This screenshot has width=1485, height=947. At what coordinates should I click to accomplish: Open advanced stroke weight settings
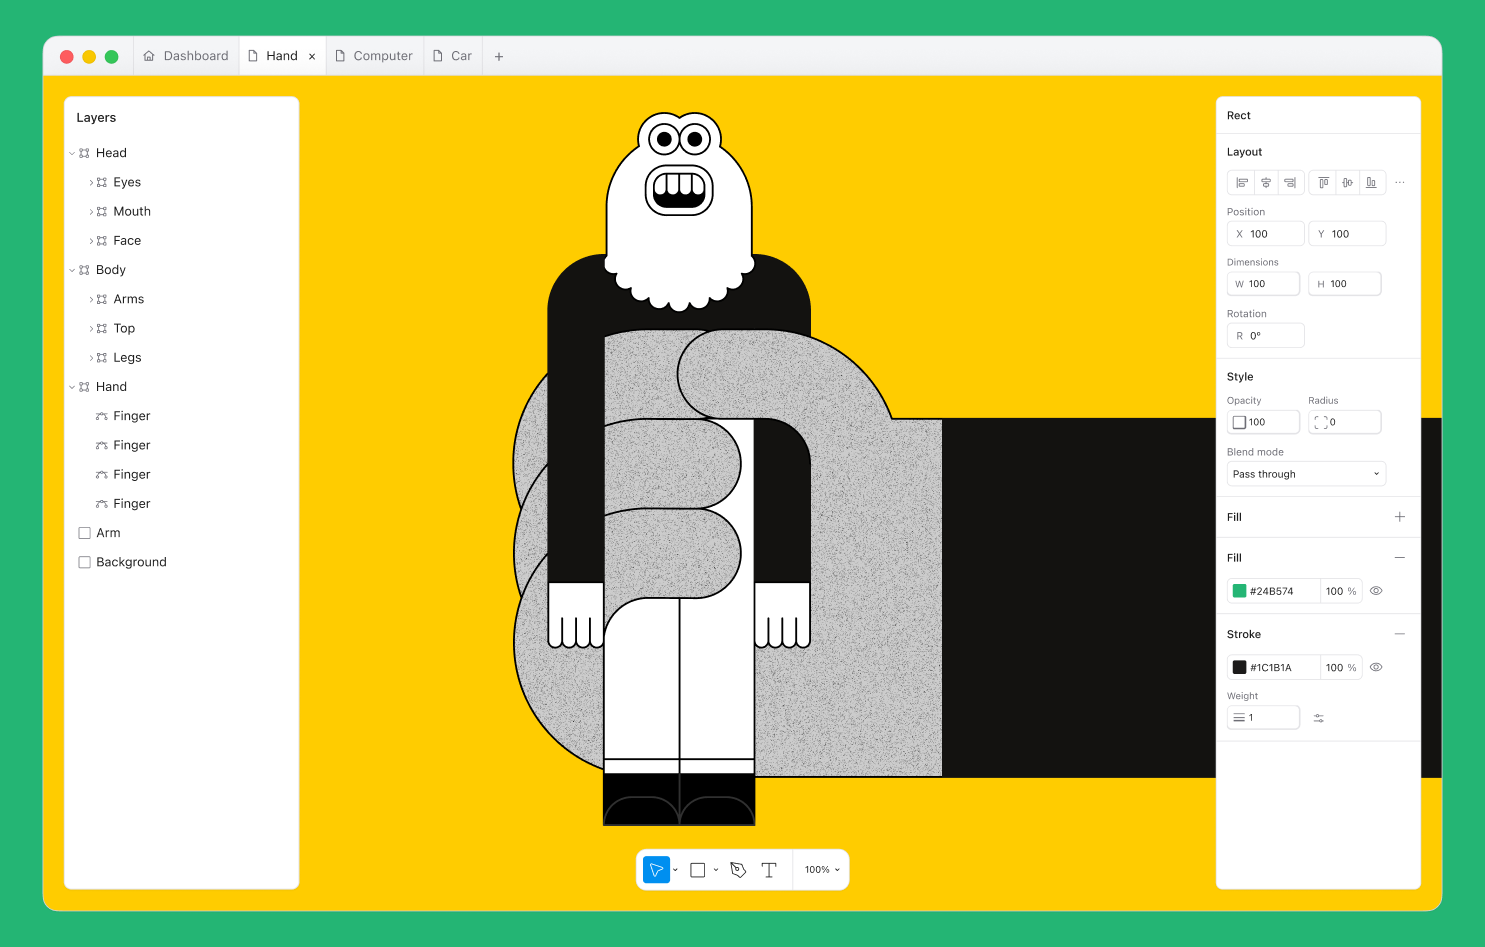(1319, 718)
